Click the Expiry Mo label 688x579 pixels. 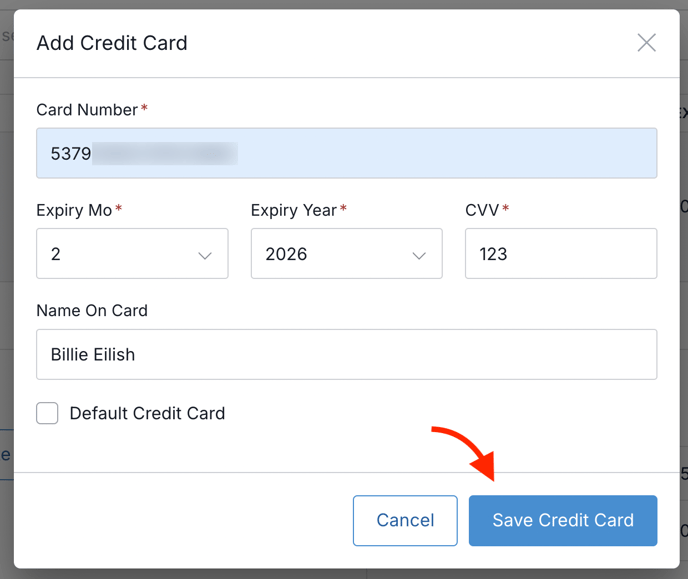[74, 210]
